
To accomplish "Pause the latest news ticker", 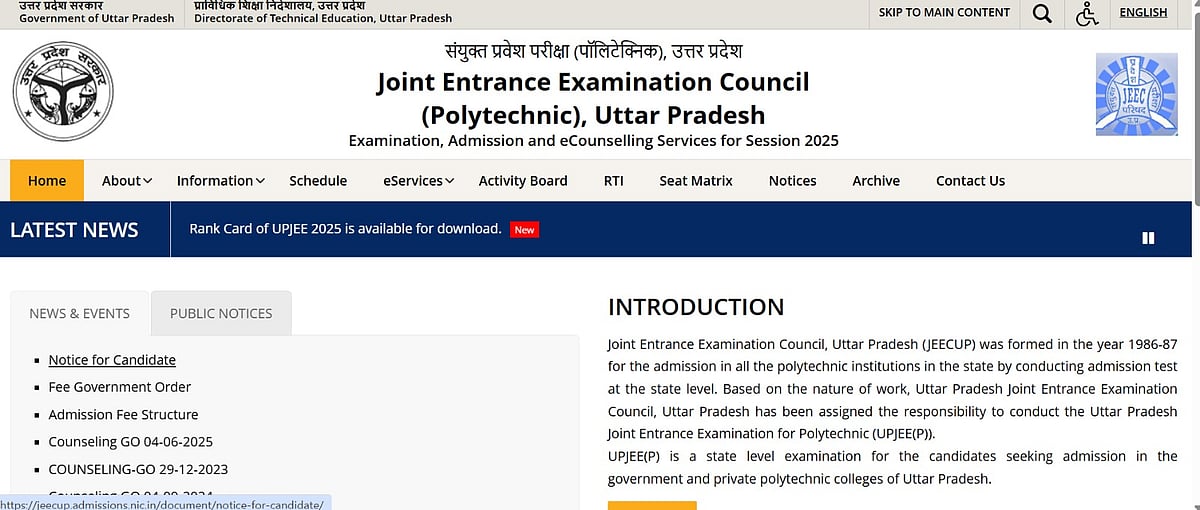I will [x=1148, y=238].
